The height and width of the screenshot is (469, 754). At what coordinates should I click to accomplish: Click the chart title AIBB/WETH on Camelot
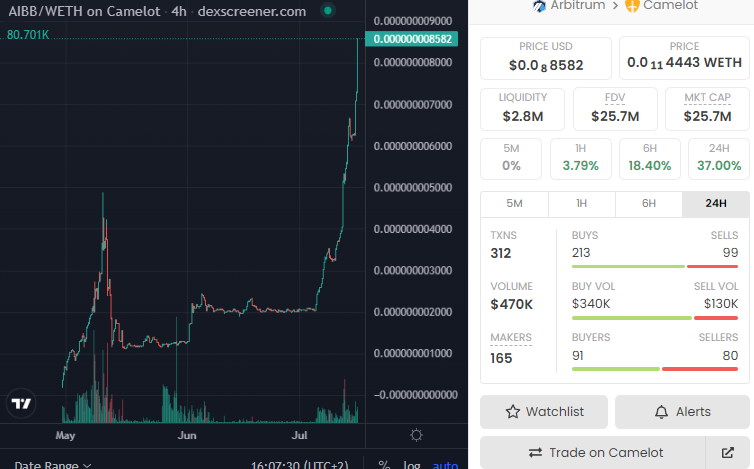coord(84,11)
